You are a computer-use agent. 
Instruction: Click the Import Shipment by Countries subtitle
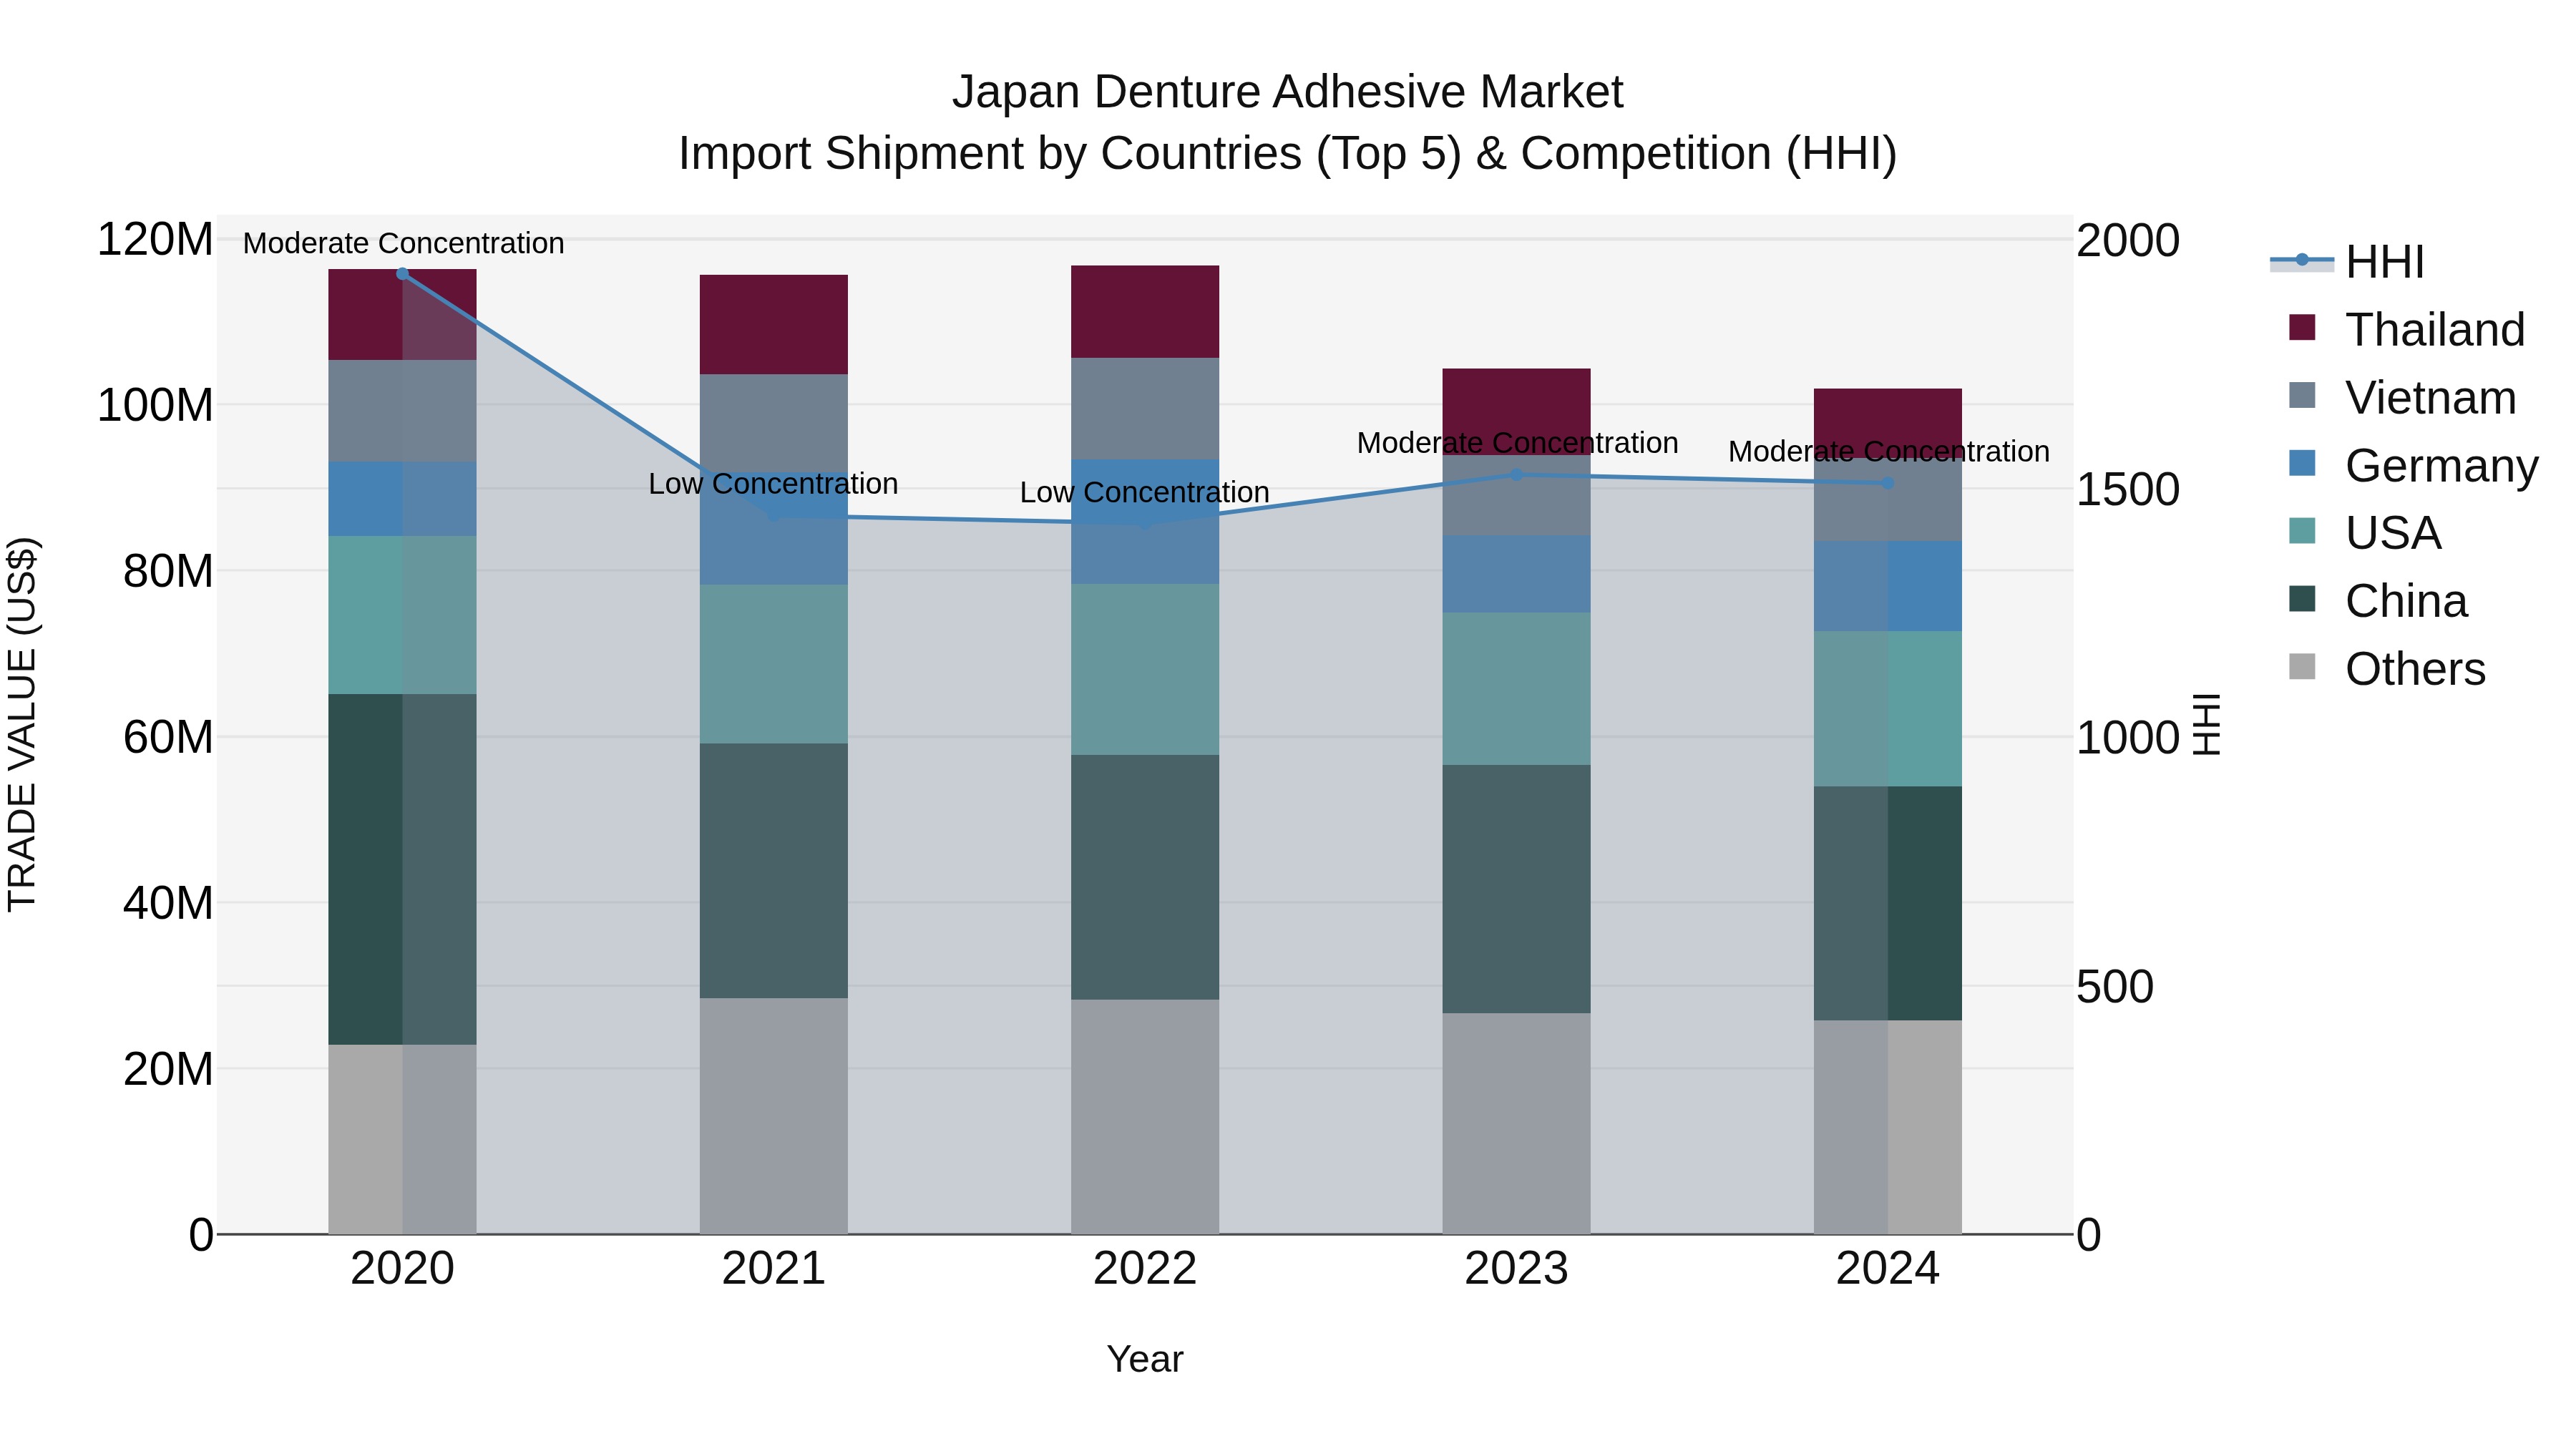[1288, 154]
